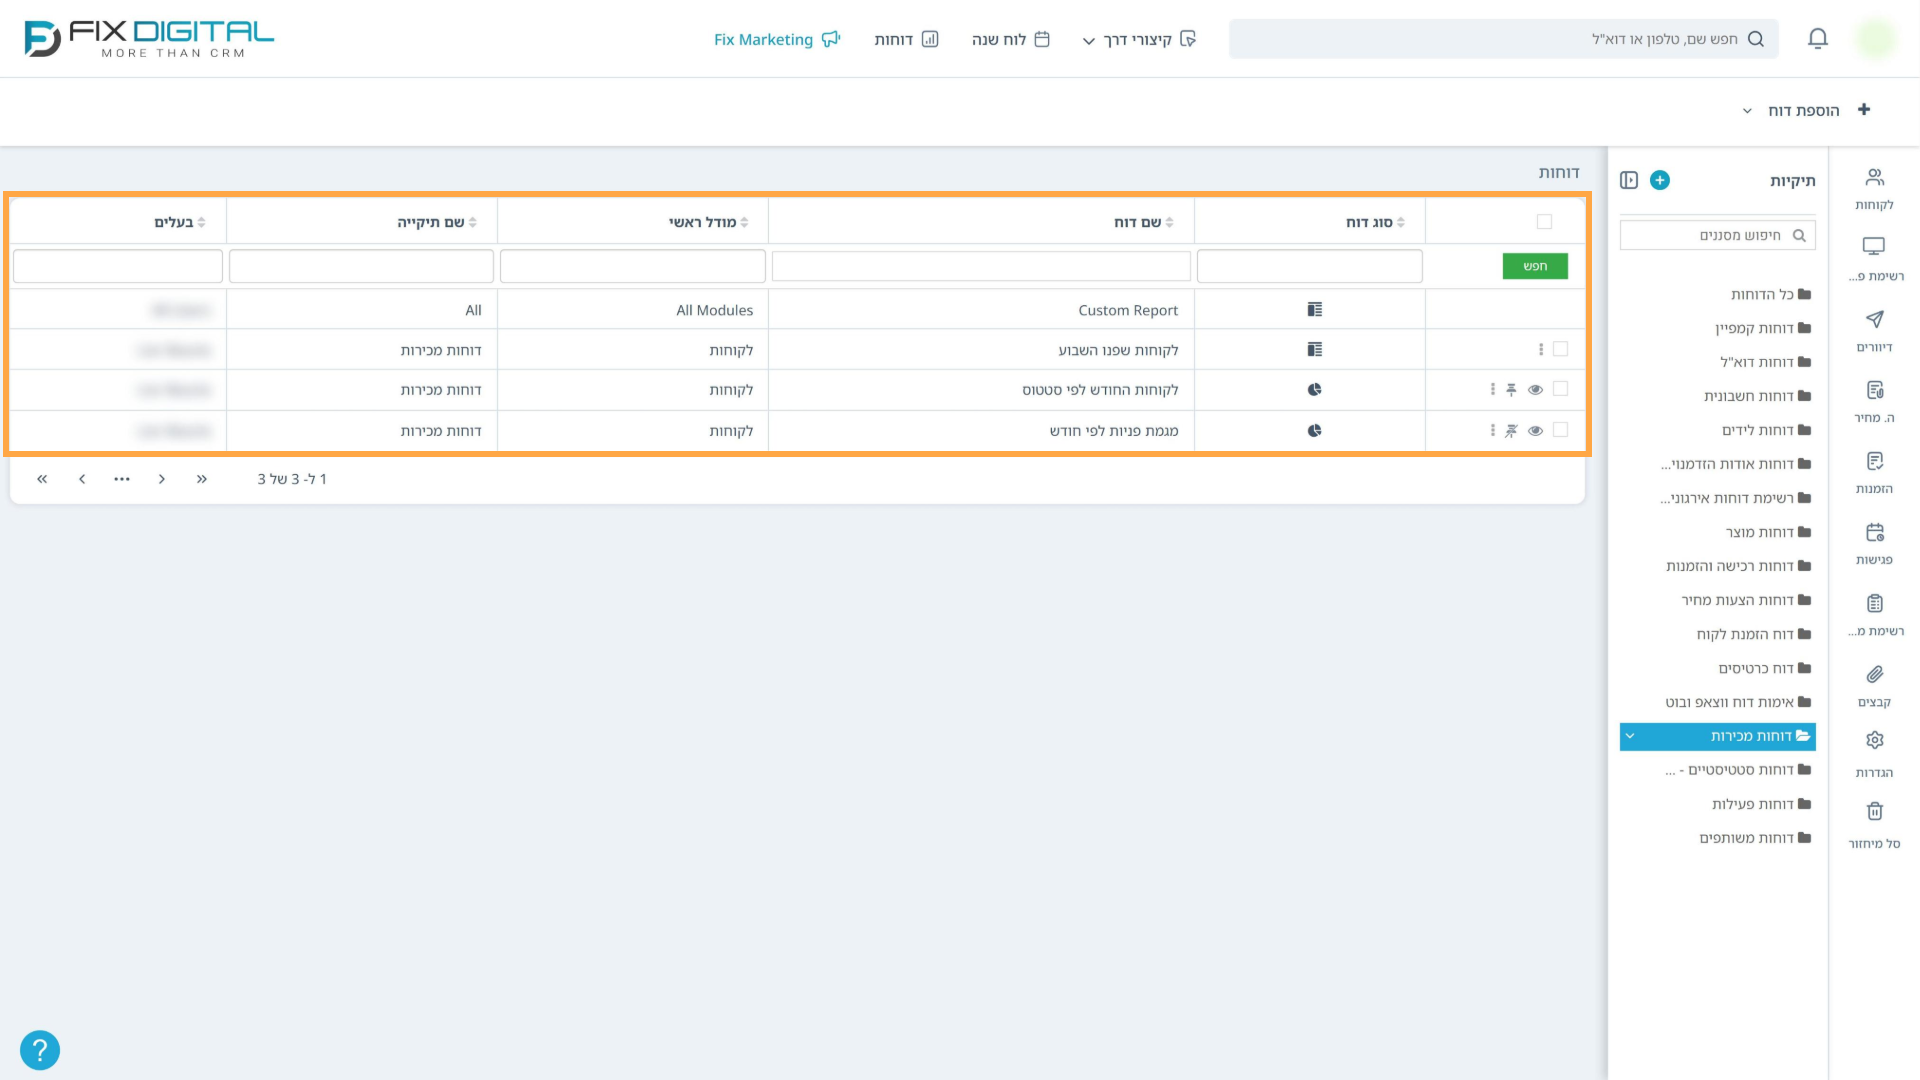Screen dimensions: 1920x1080
Task: Open the קיצורי דרך dropdown
Action: (x=1139, y=39)
